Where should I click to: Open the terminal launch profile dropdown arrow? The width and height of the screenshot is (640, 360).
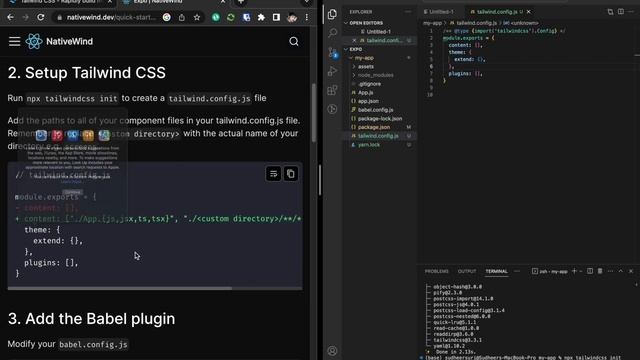(x=580, y=271)
